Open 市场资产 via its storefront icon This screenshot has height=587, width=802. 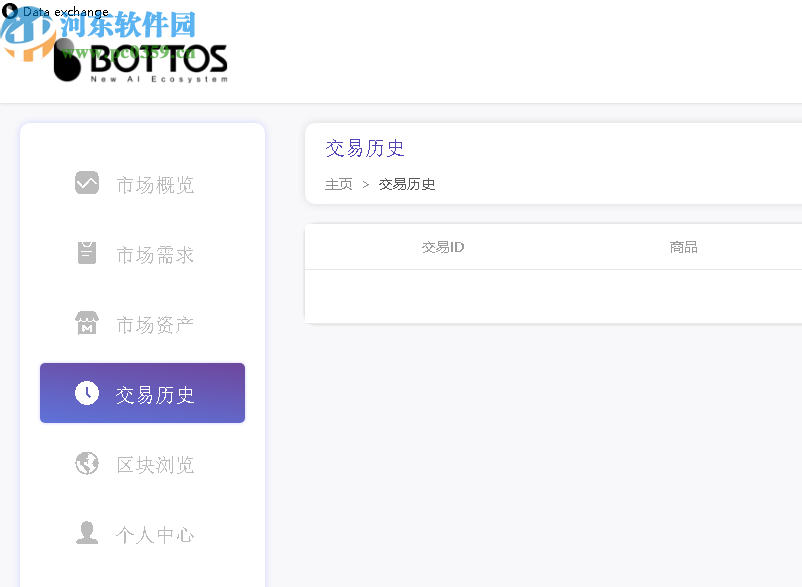tap(86, 323)
